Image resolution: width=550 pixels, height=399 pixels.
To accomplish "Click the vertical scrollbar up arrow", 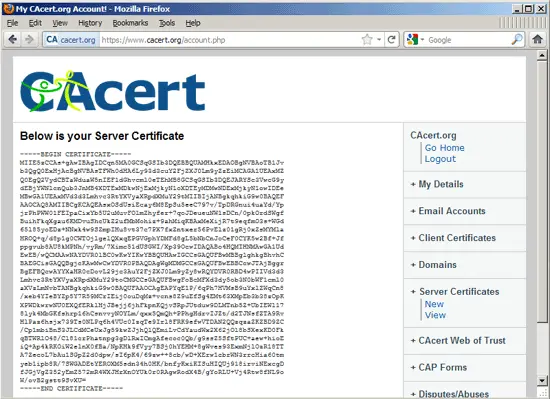I will 542,55.
